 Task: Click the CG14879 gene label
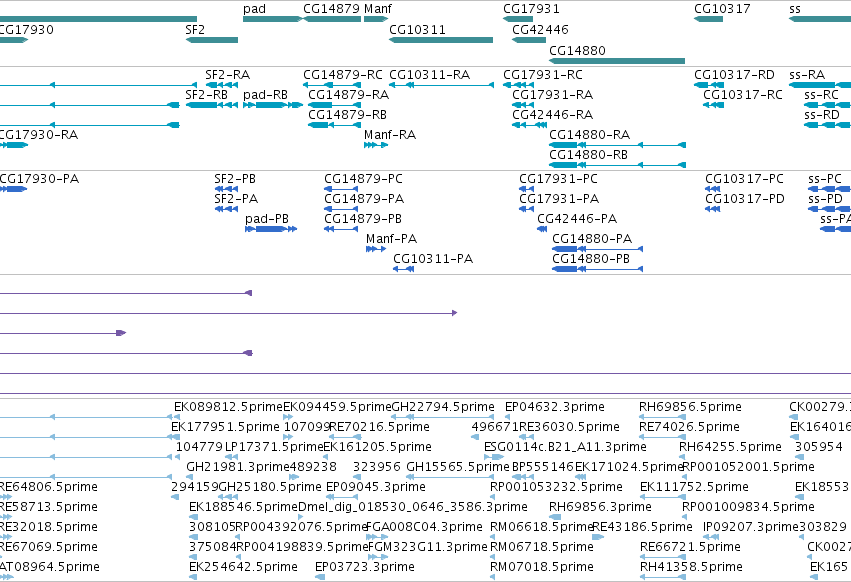point(331,9)
